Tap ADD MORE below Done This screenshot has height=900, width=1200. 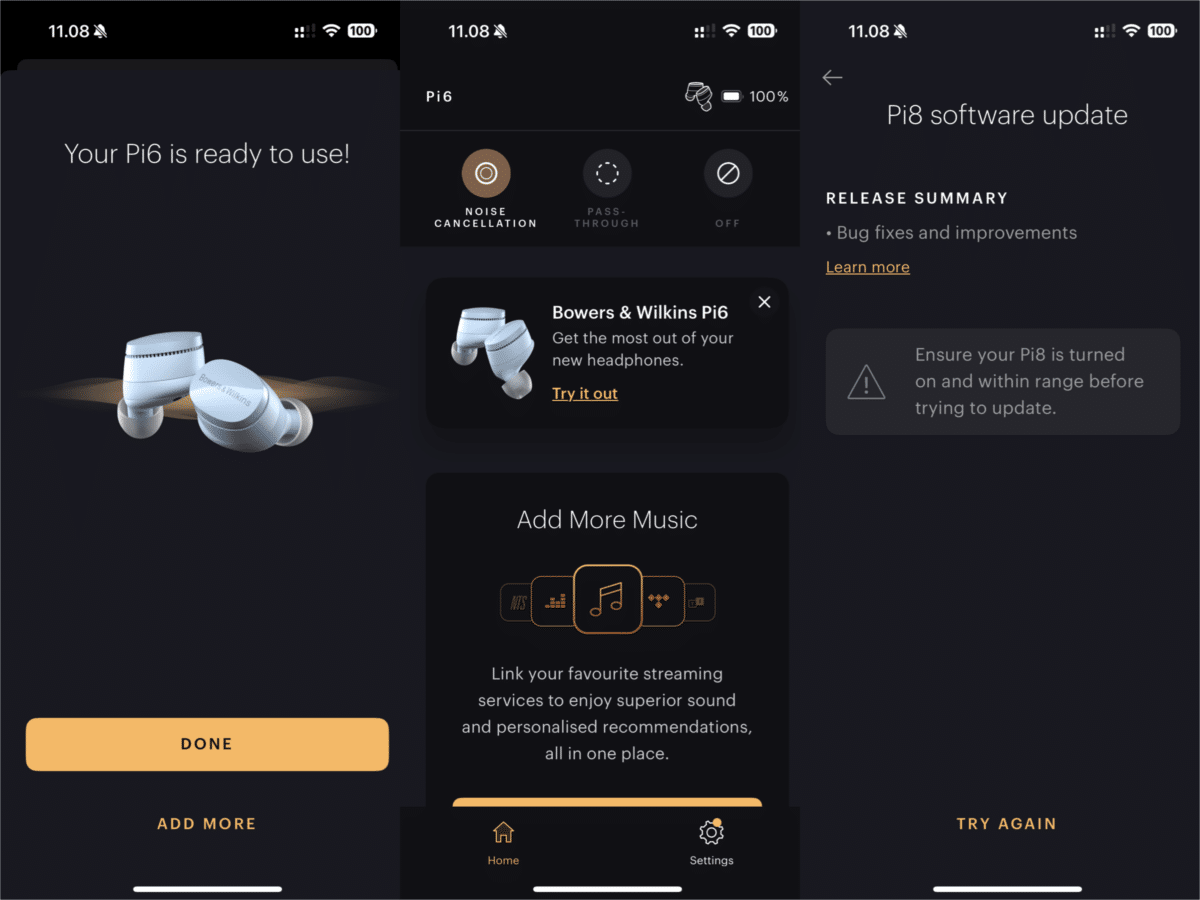tap(207, 824)
